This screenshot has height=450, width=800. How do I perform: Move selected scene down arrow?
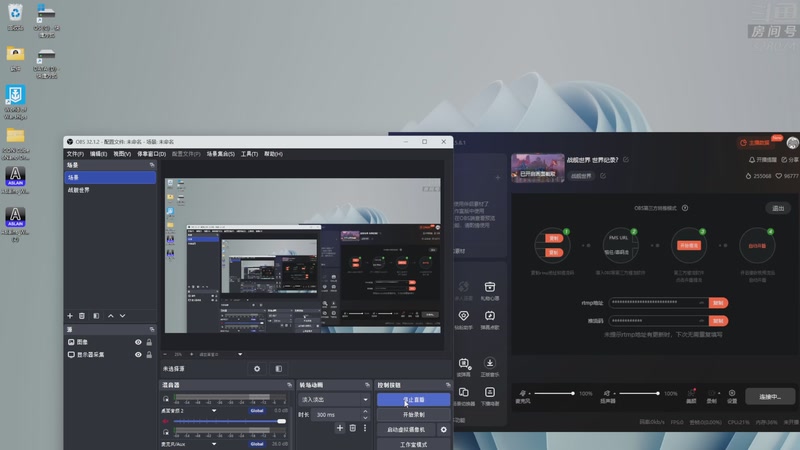coord(122,316)
